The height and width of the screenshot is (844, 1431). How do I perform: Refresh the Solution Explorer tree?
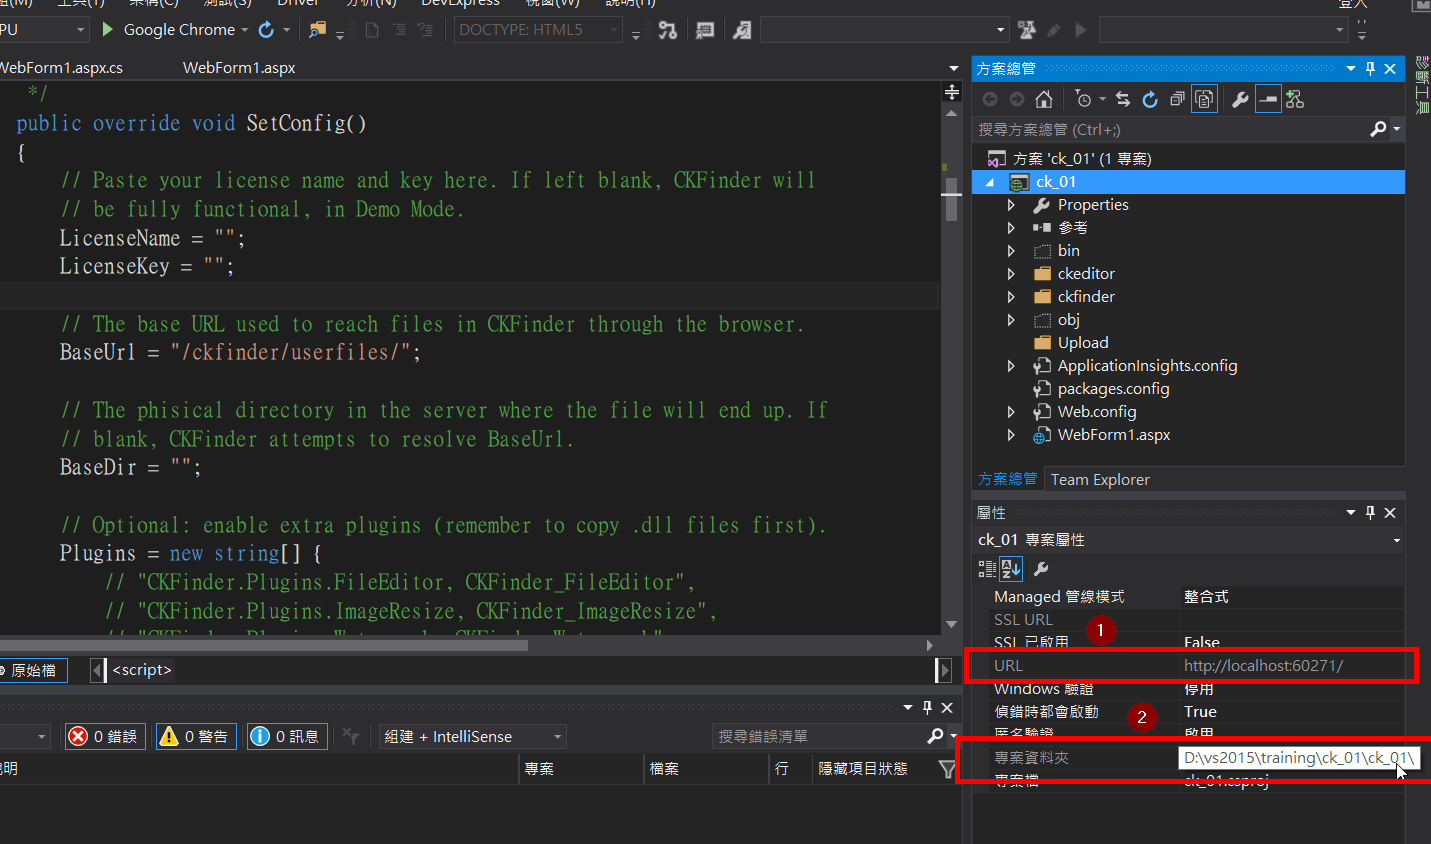(1150, 99)
